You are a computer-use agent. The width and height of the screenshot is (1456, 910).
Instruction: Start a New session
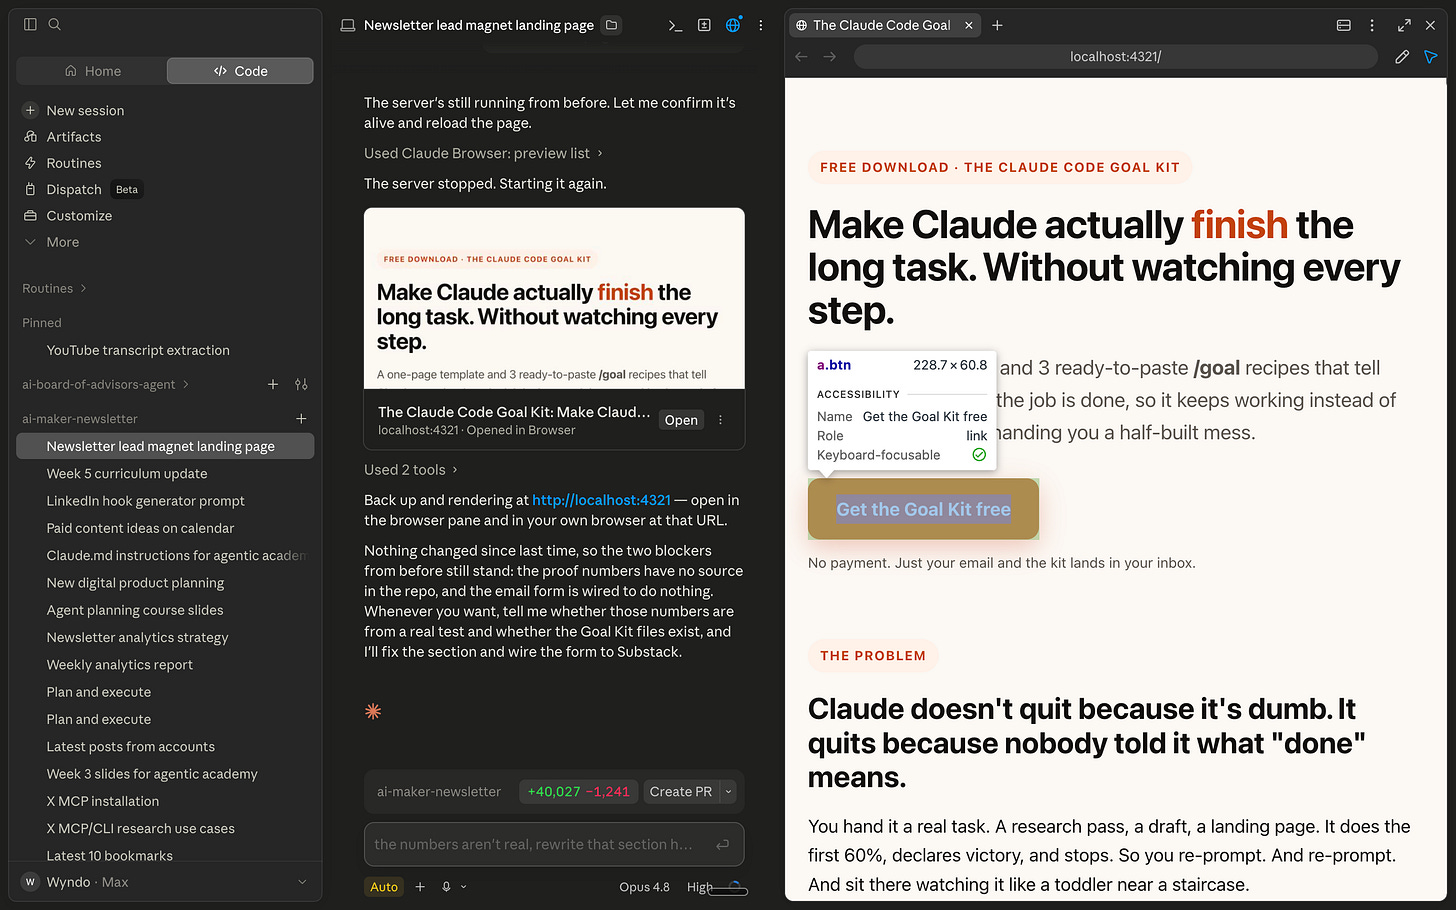tap(85, 111)
